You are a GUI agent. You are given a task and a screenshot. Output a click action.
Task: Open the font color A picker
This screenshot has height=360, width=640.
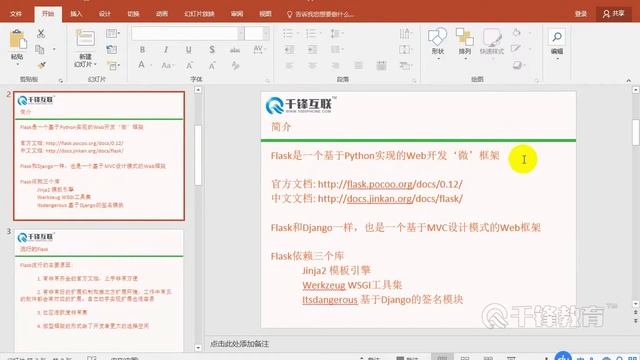143,65
